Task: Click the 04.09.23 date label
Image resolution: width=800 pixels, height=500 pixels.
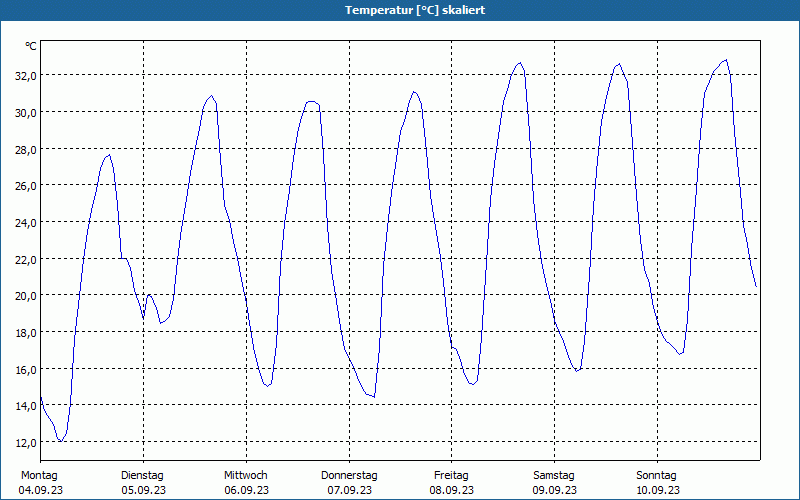Action: [x=39, y=490]
